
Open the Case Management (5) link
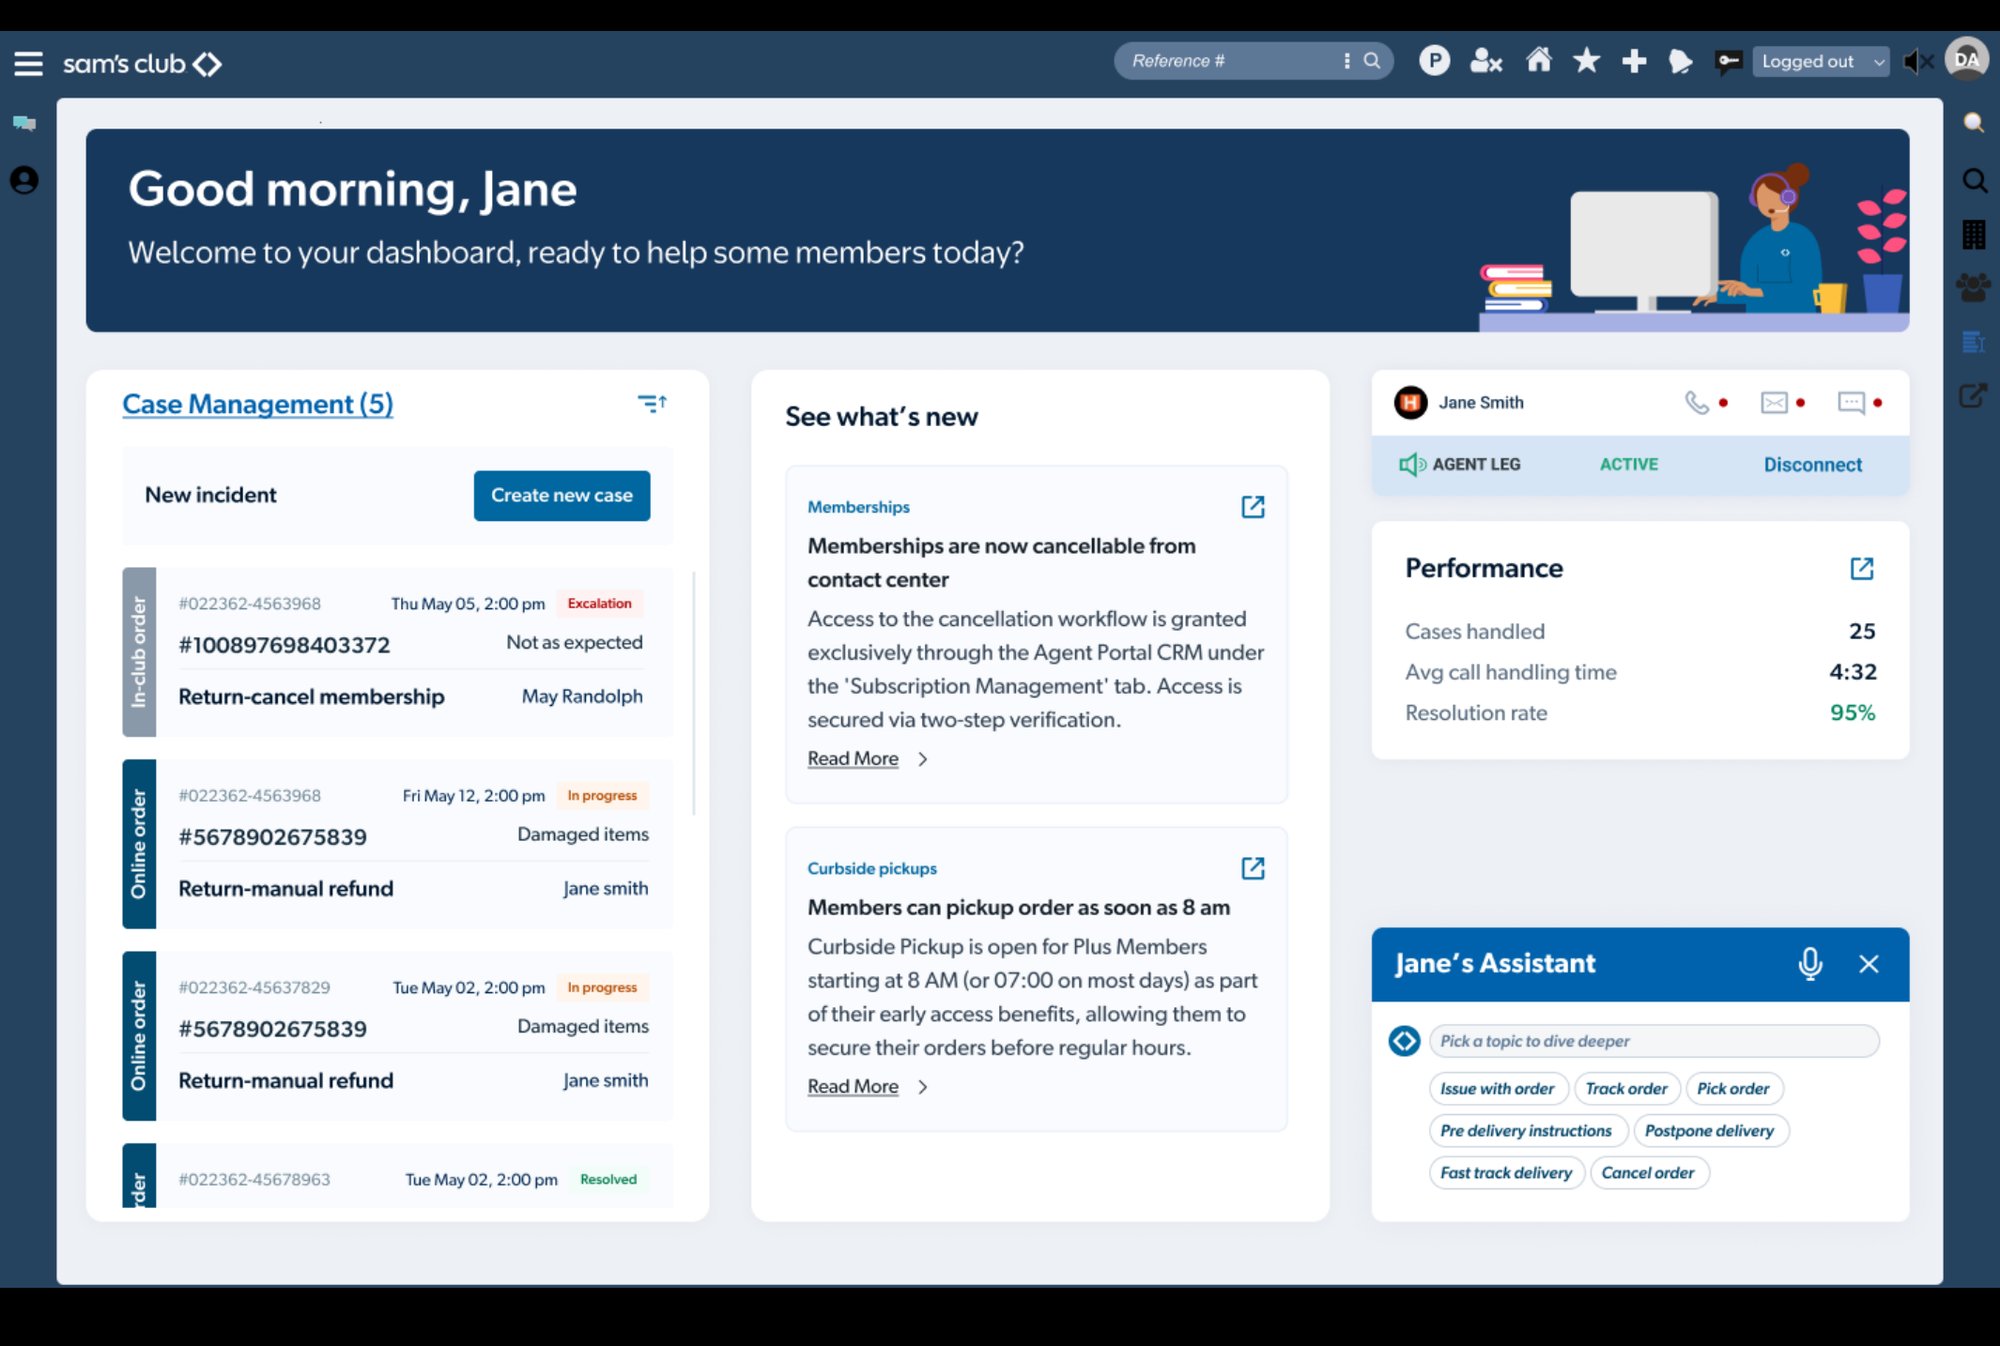click(258, 404)
